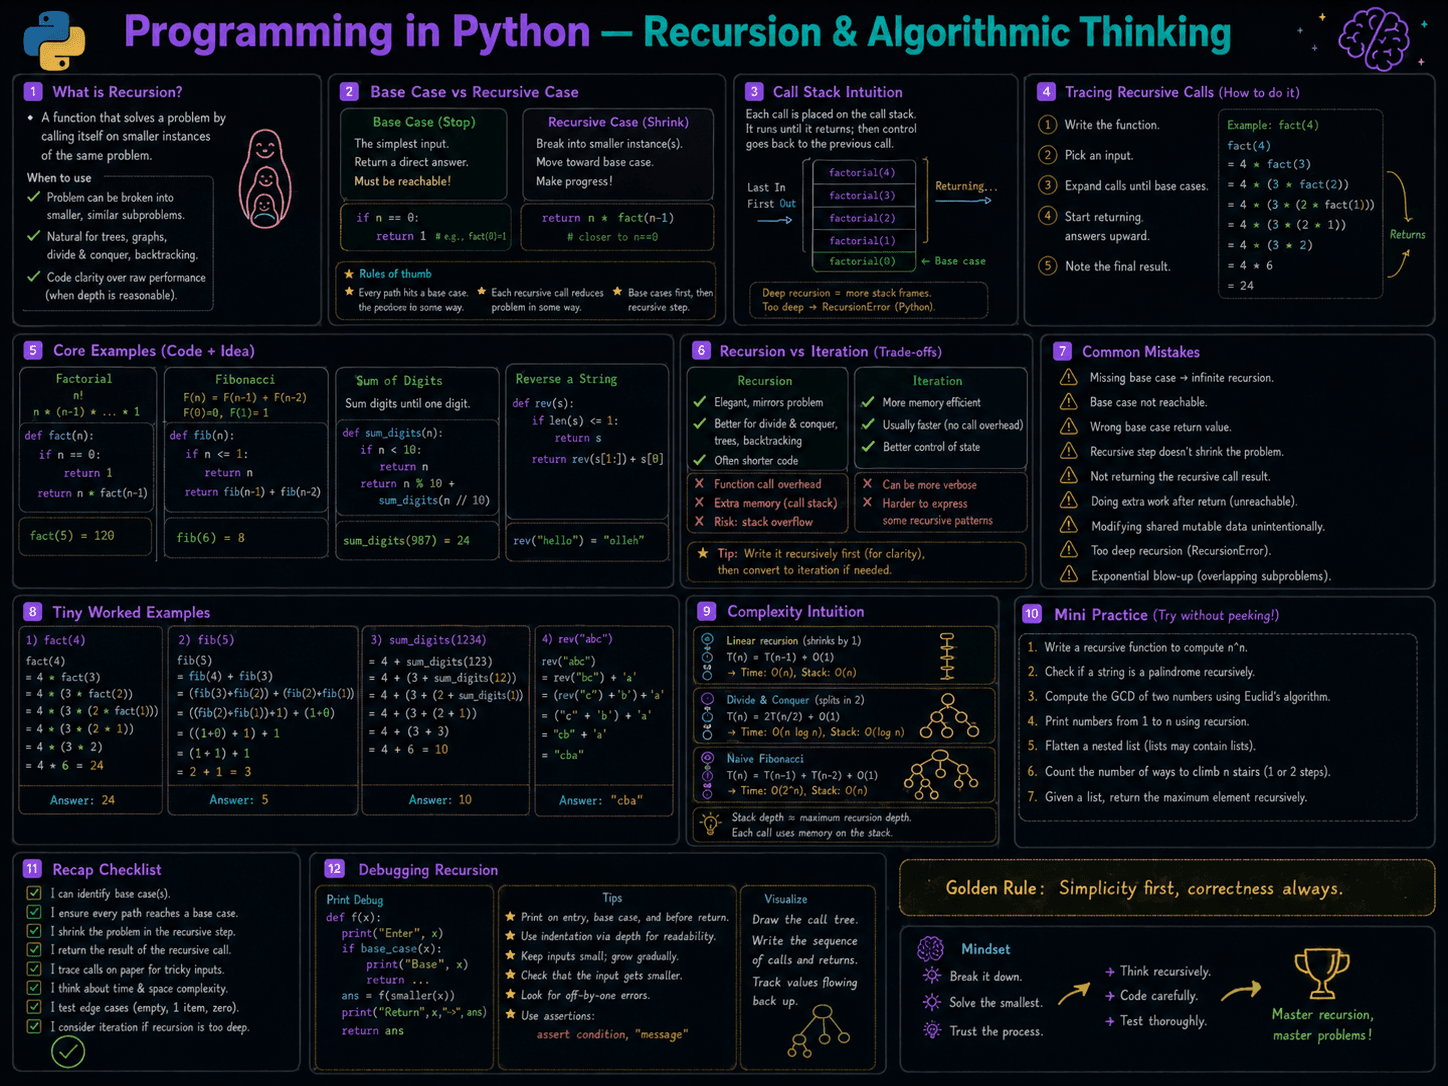Click the factorial(4) frame in the call stack
Image resolution: width=1448 pixels, height=1086 pixels.
tap(862, 172)
